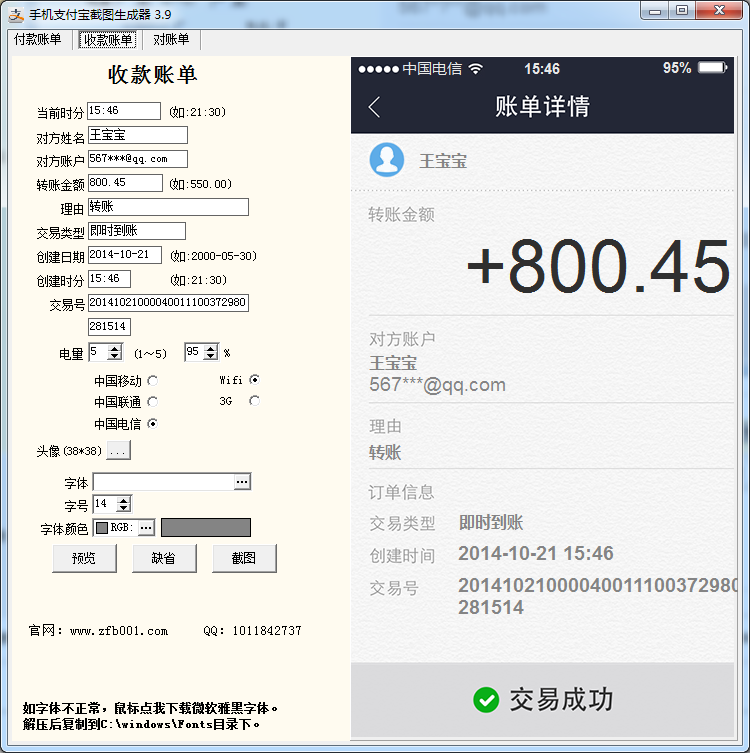The image size is (750, 753).
Task: Choose the 3G network radio button
Action: [254, 401]
